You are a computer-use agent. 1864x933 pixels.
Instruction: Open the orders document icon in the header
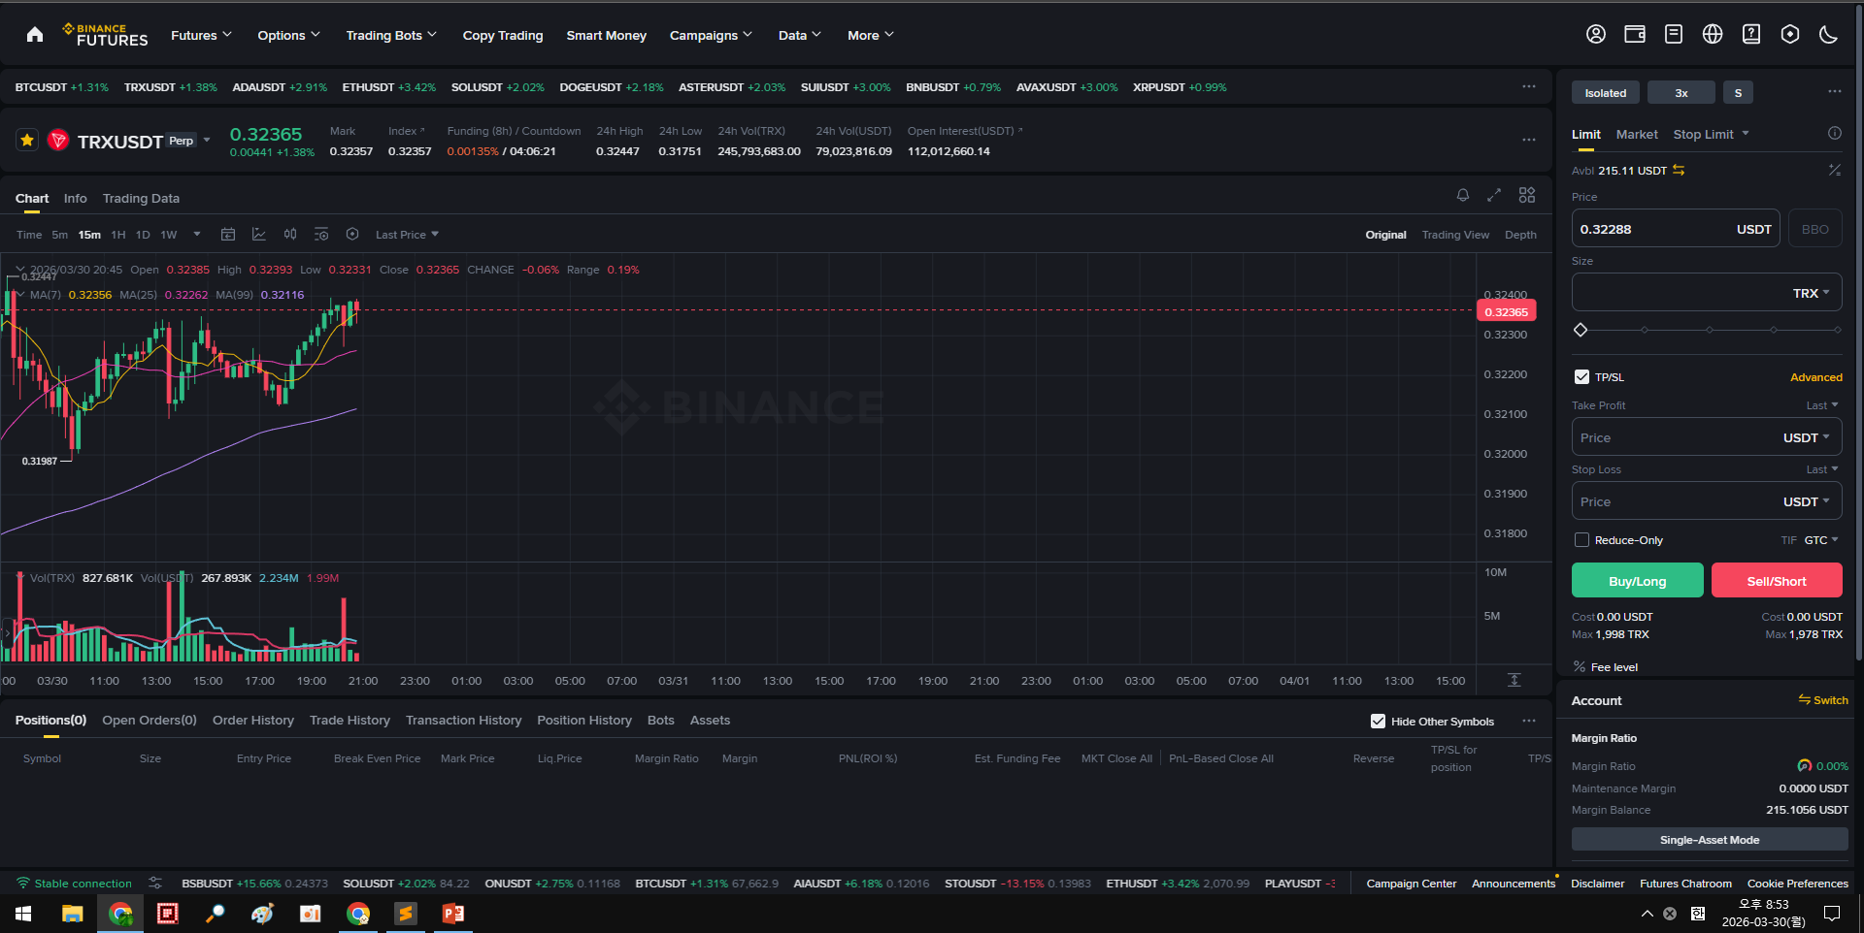click(1673, 34)
